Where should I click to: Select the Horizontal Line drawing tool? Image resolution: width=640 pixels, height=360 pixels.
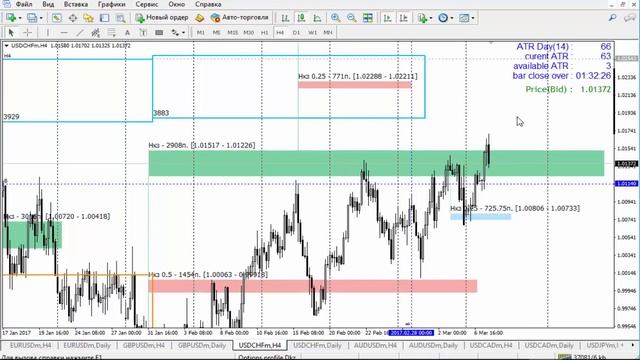point(64,32)
